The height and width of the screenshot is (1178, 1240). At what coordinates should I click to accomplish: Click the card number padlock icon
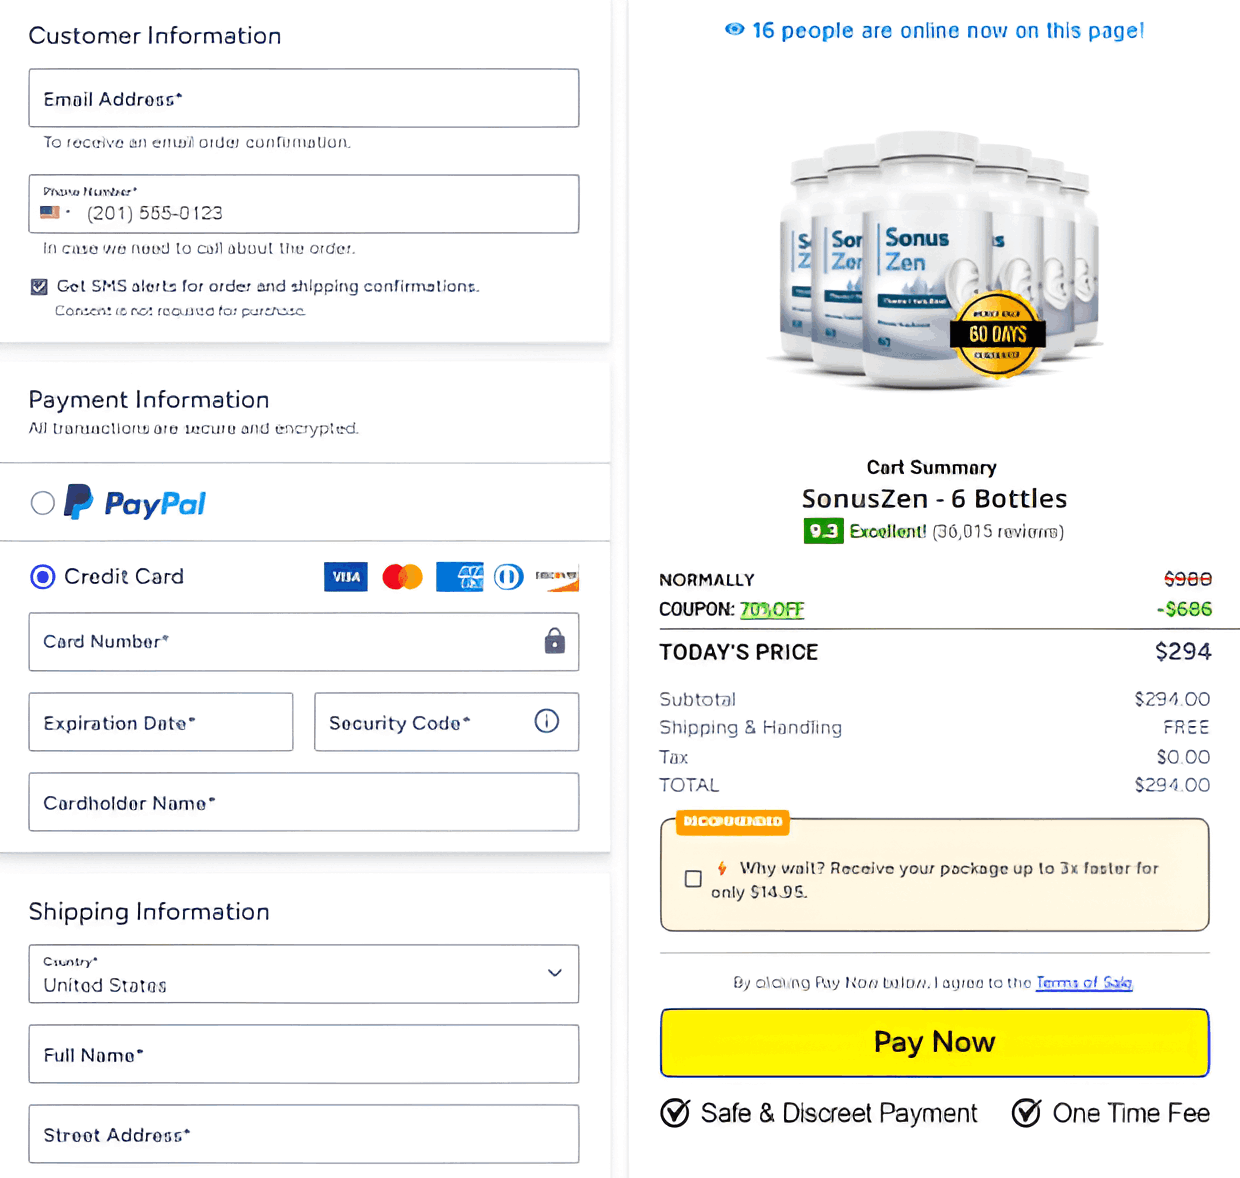(x=554, y=641)
